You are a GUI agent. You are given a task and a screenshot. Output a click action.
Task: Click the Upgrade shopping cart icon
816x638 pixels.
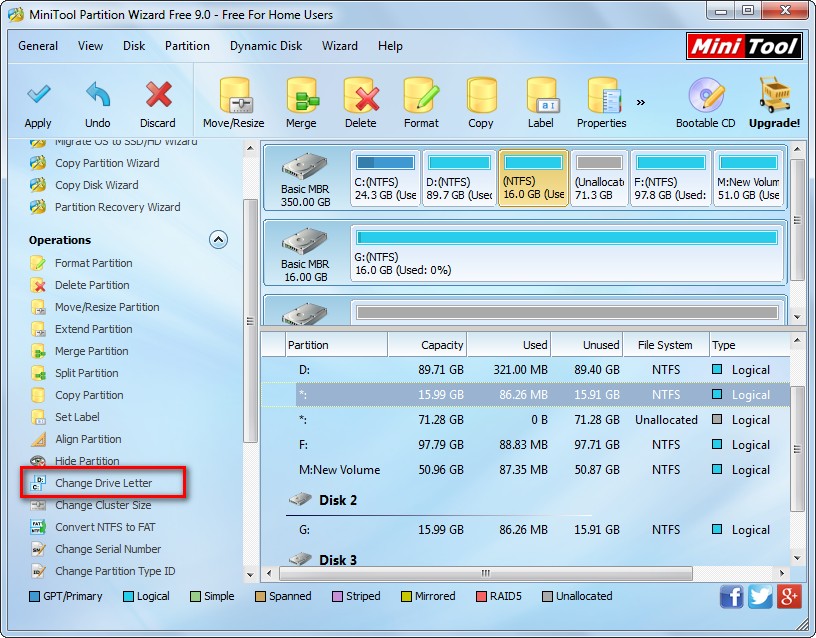pos(774,95)
